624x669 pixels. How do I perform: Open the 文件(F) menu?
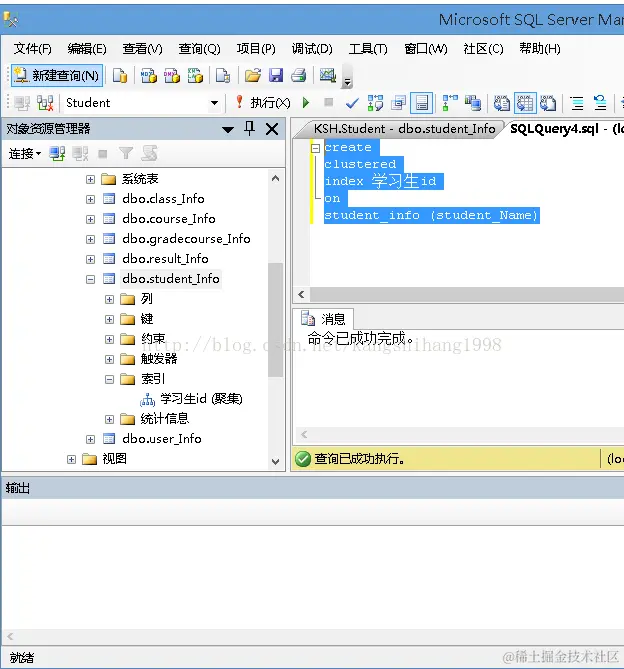click(32, 49)
